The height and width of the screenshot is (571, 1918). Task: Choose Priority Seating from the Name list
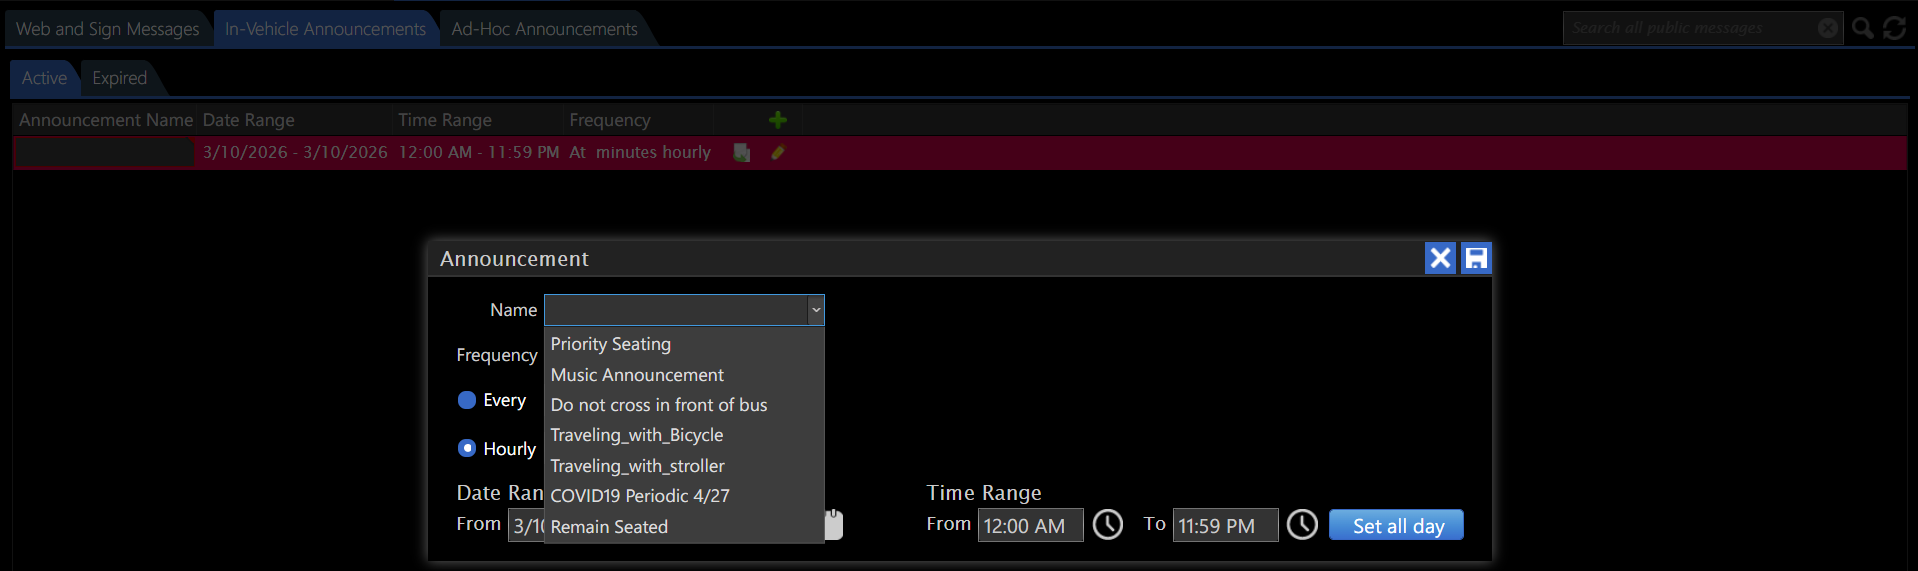tap(611, 344)
